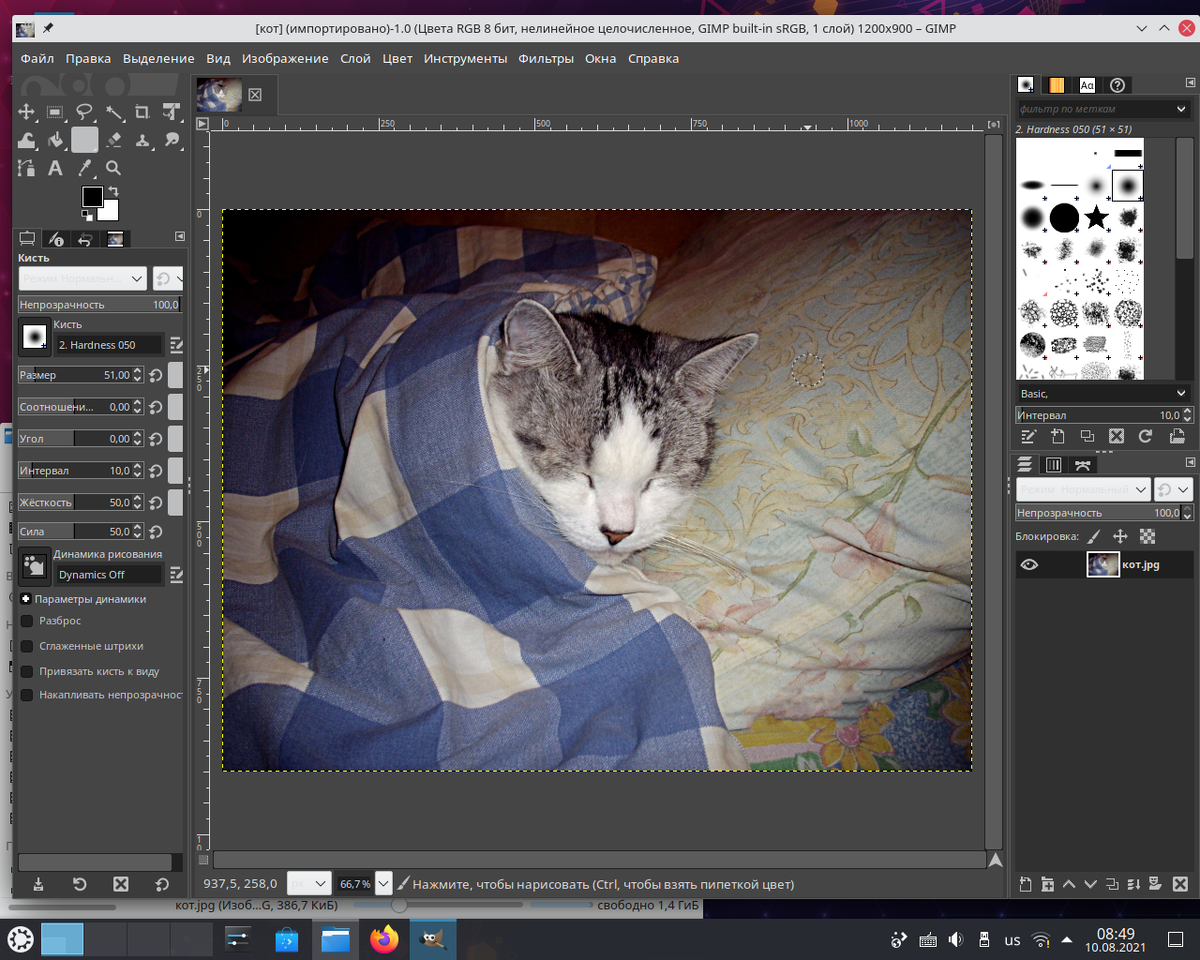Viewport: 1200px width, 960px height.
Task: Toggle lock alpha channel checkerboard icon
Action: 1147,537
